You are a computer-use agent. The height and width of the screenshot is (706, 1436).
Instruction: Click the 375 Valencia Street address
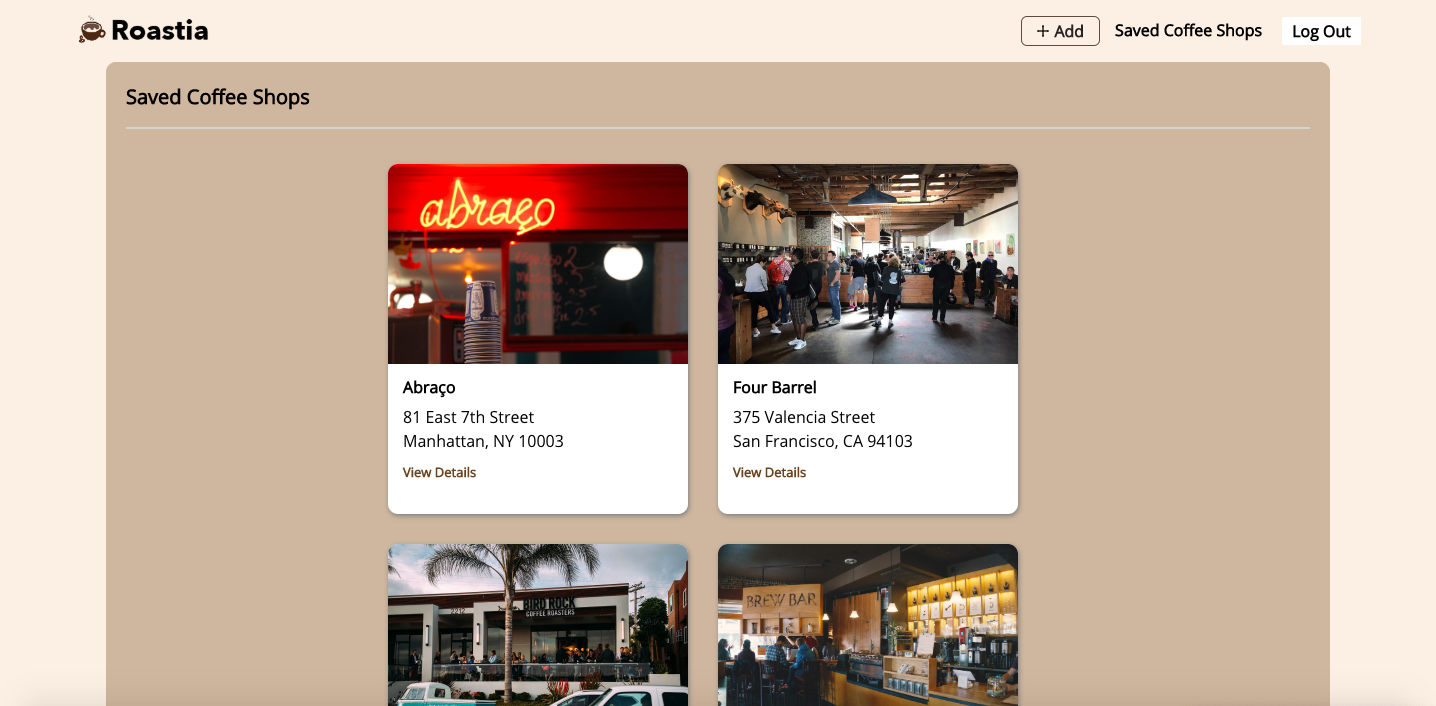pyautogui.click(x=803, y=417)
